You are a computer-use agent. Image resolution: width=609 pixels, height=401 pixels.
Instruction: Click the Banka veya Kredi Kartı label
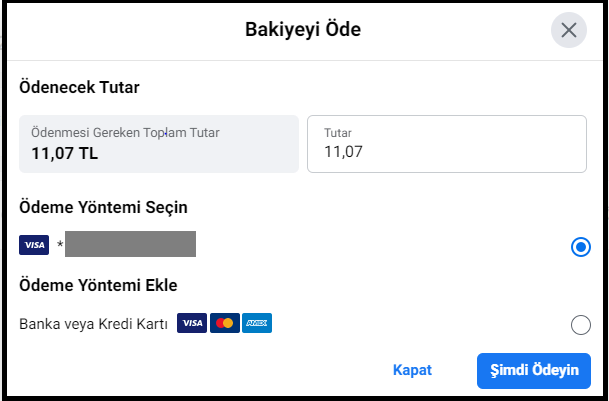tap(94, 324)
